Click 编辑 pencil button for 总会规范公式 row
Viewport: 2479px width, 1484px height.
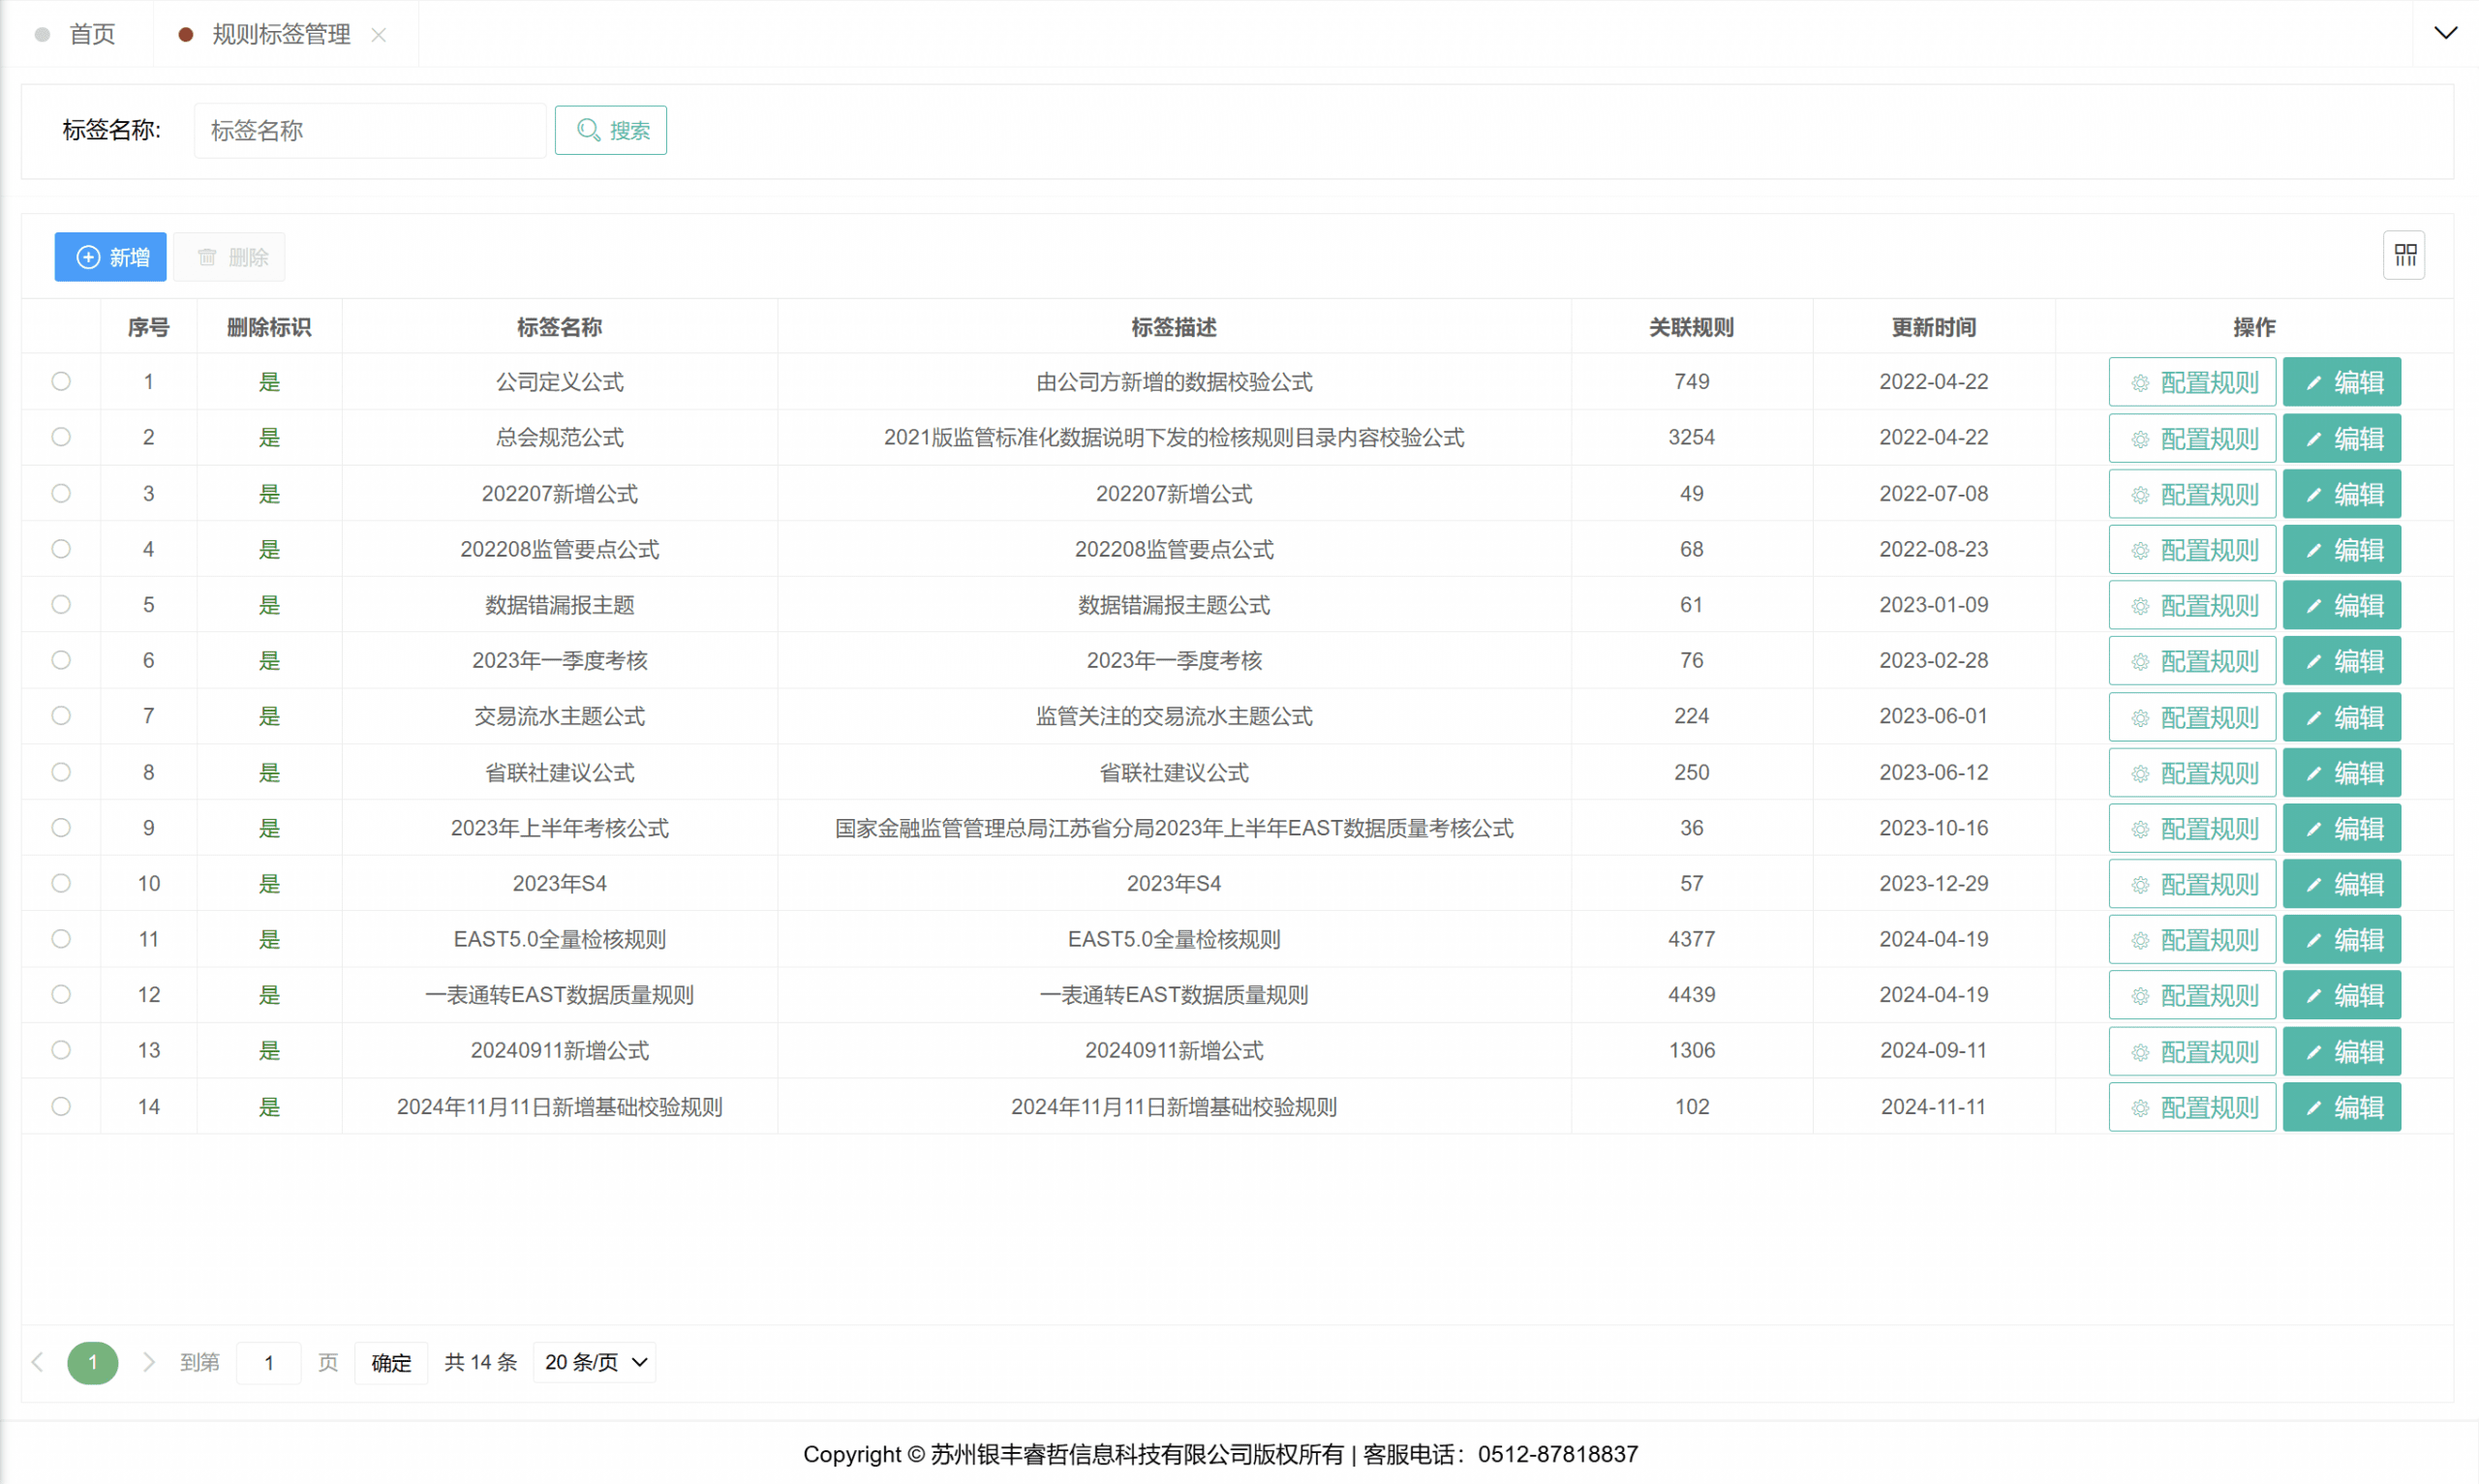(x=2341, y=438)
